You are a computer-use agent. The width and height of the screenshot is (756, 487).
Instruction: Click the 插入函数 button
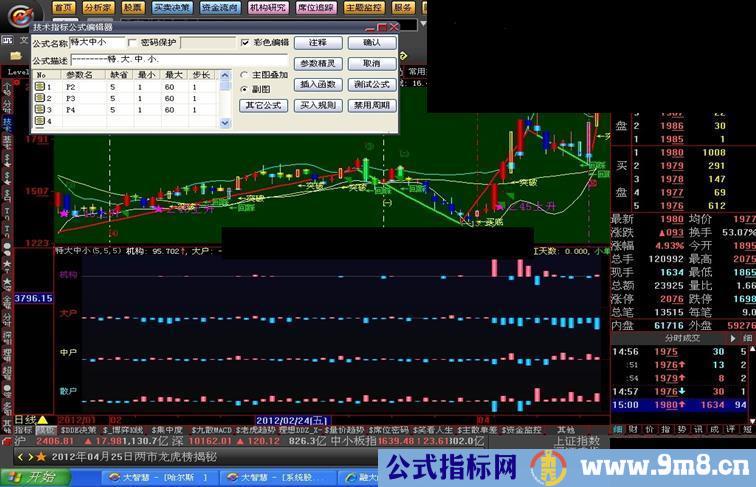(x=317, y=84)
